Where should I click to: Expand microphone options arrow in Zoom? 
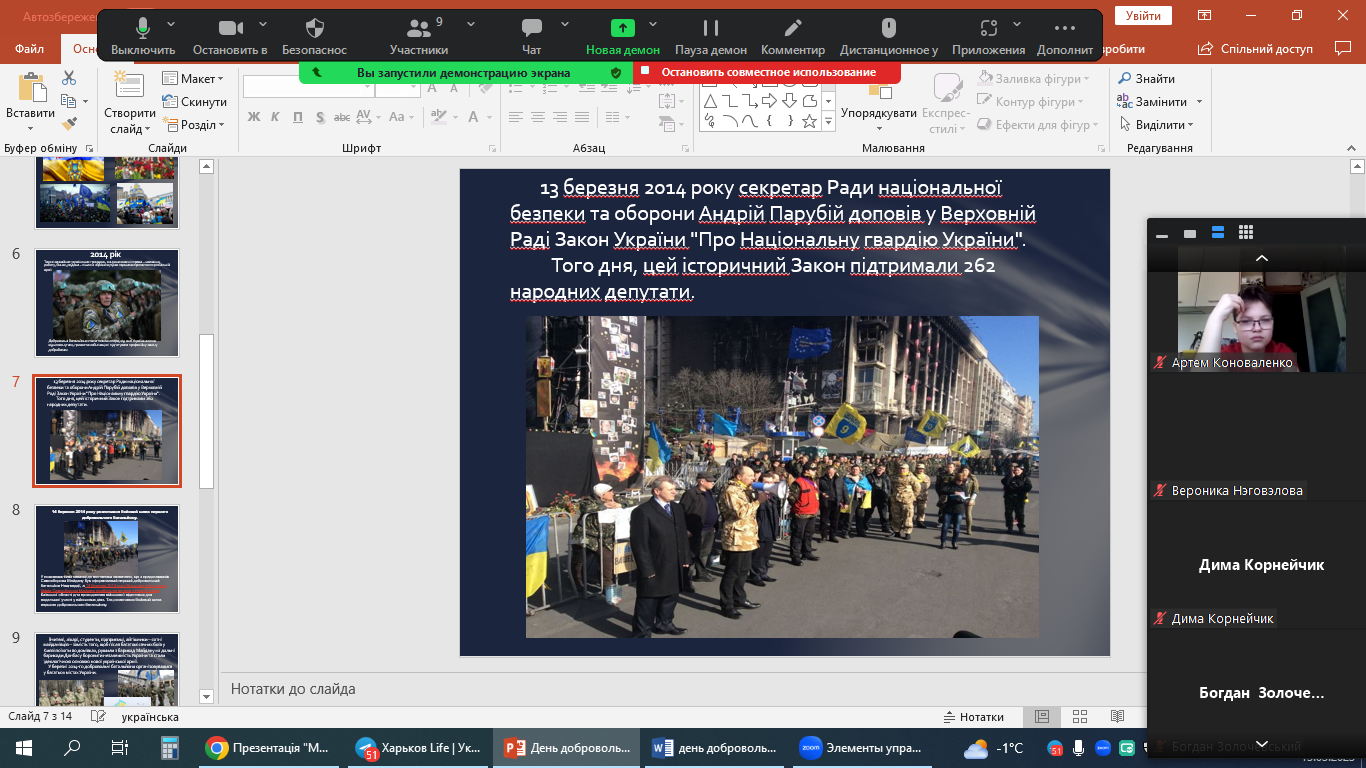click(171, 24)
